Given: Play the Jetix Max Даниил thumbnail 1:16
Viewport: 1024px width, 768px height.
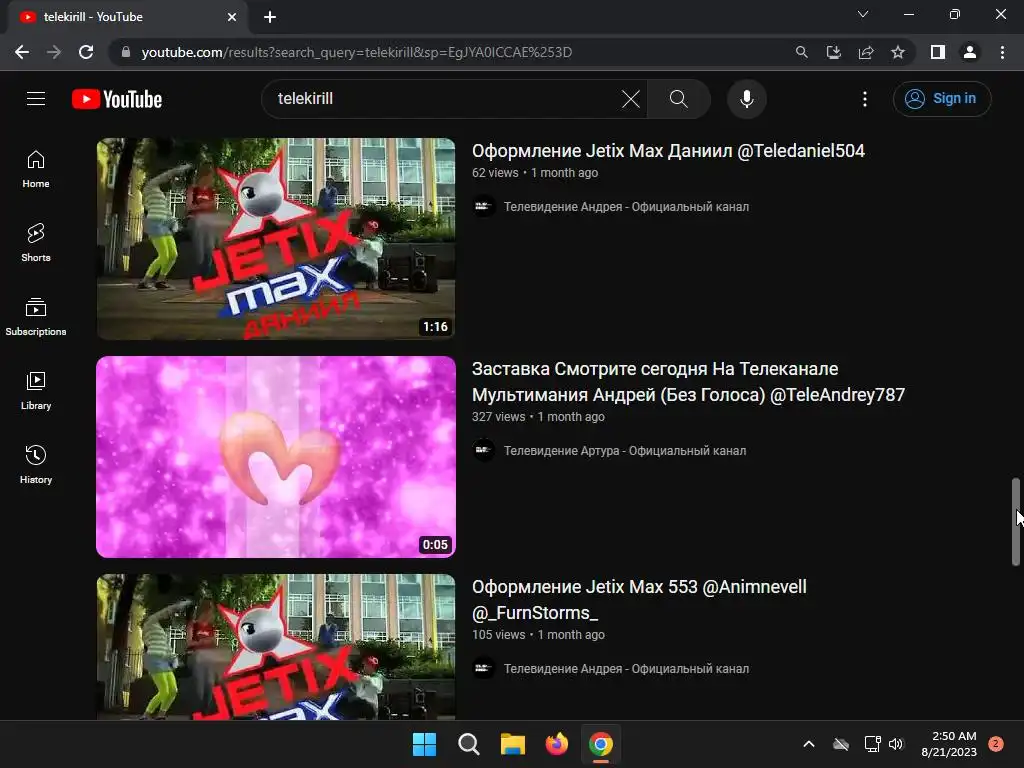Looking at the screenshot, I should click(x=276, y=238).
